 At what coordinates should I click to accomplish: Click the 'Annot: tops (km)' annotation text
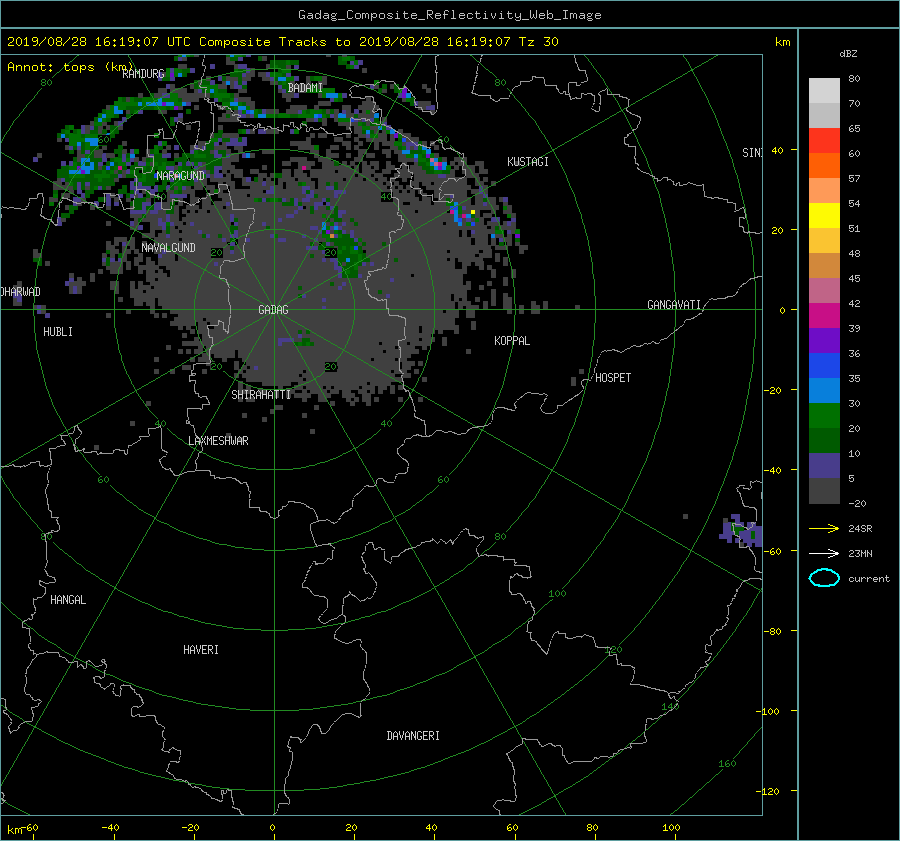(70, 67)
